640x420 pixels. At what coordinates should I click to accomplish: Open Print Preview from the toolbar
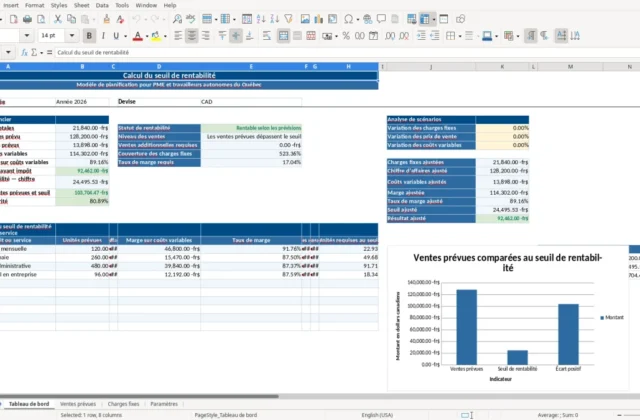[x=41, y=19]
